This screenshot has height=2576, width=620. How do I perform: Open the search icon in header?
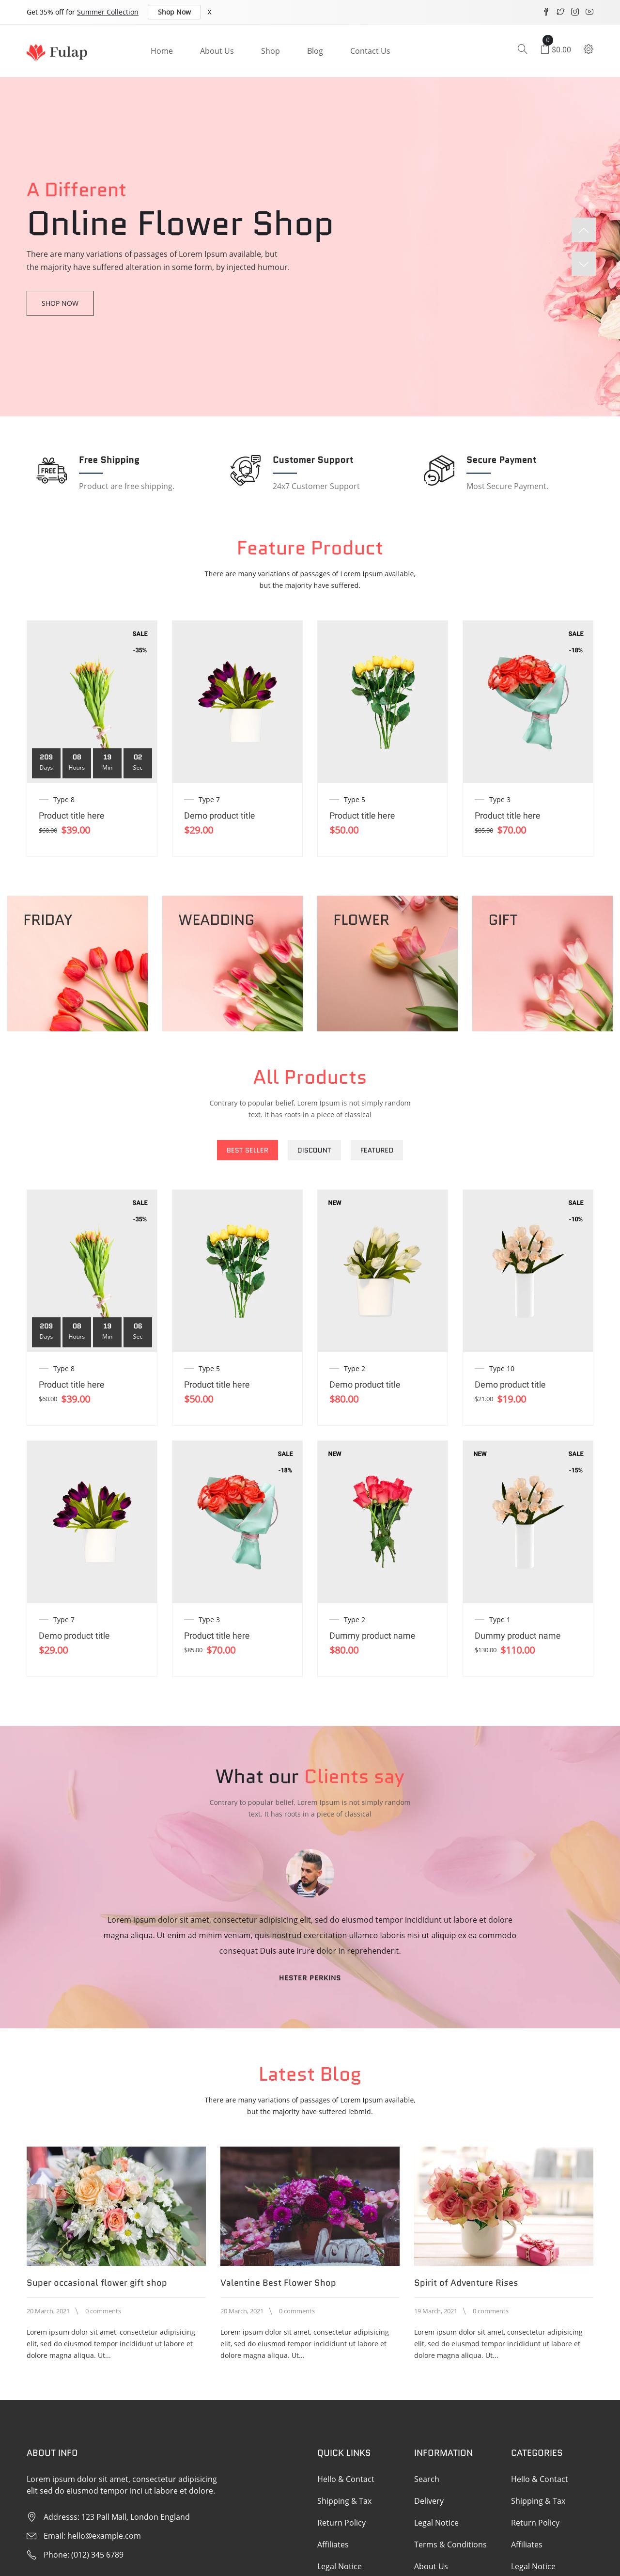click(x=522, y=49)
